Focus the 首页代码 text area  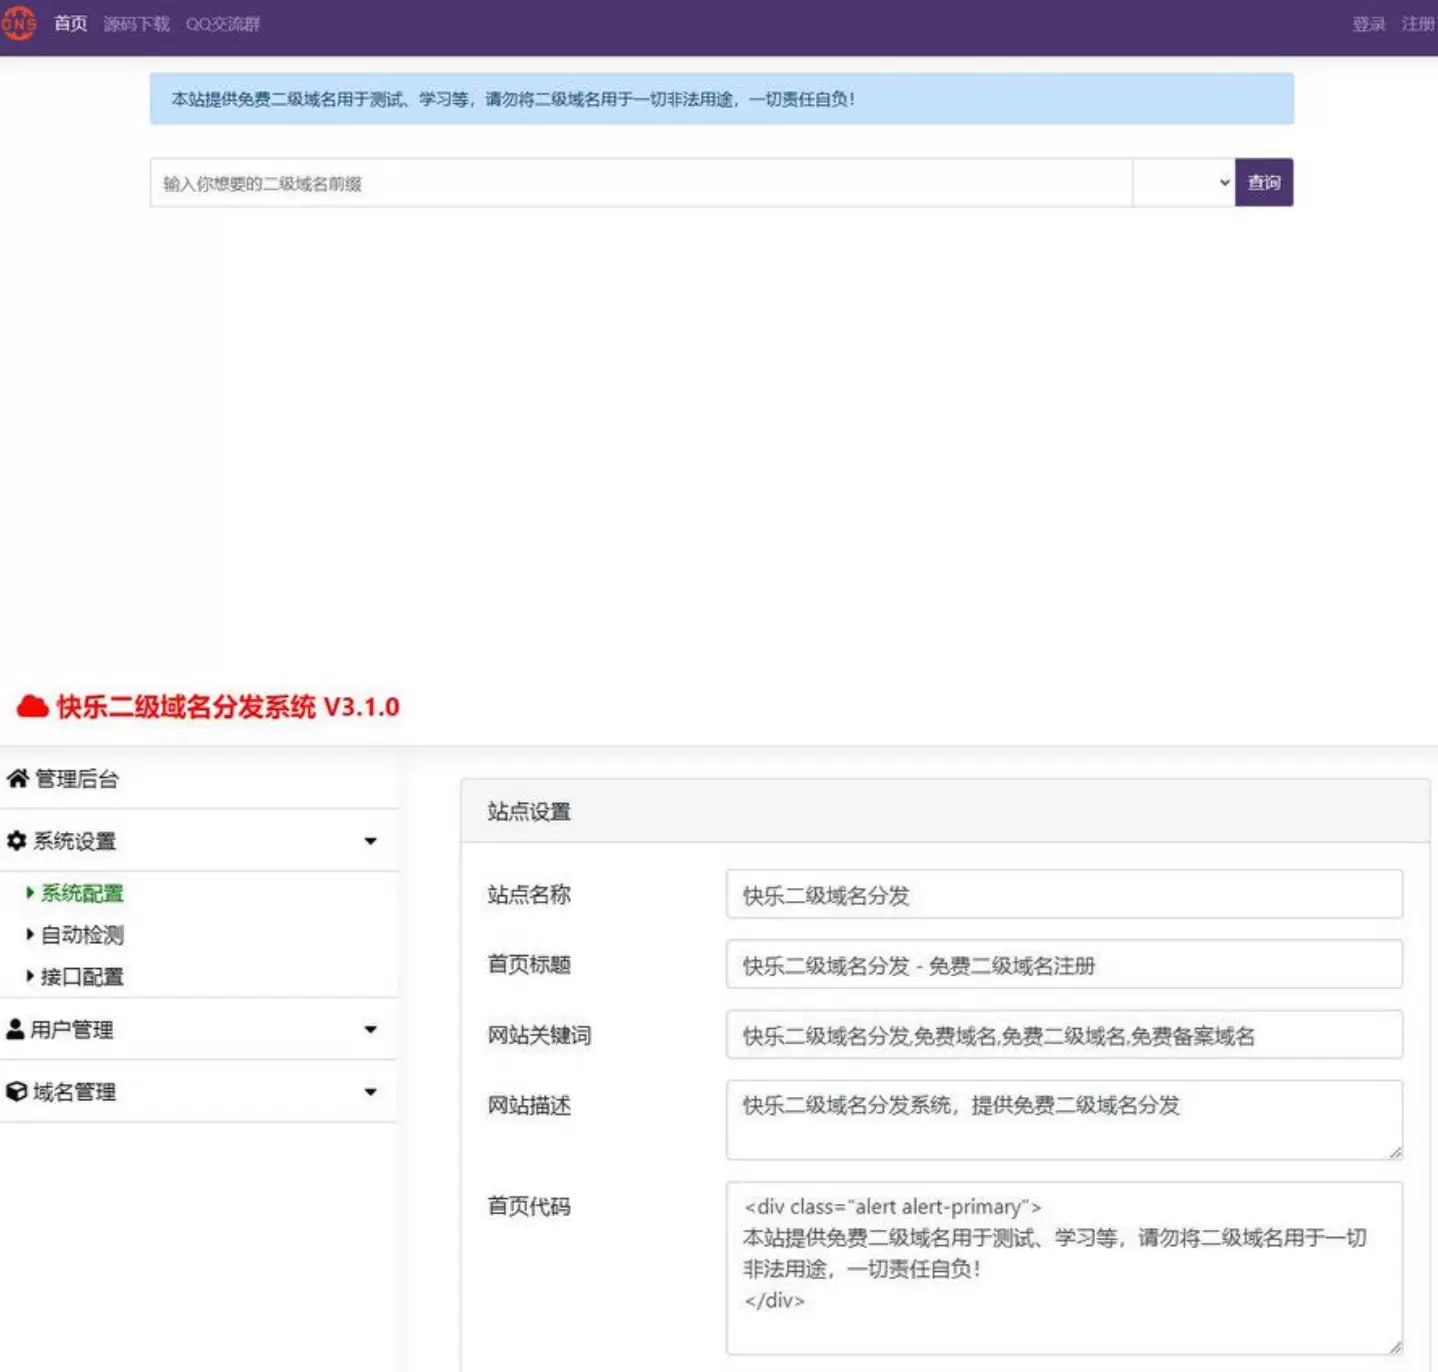1064,1268
